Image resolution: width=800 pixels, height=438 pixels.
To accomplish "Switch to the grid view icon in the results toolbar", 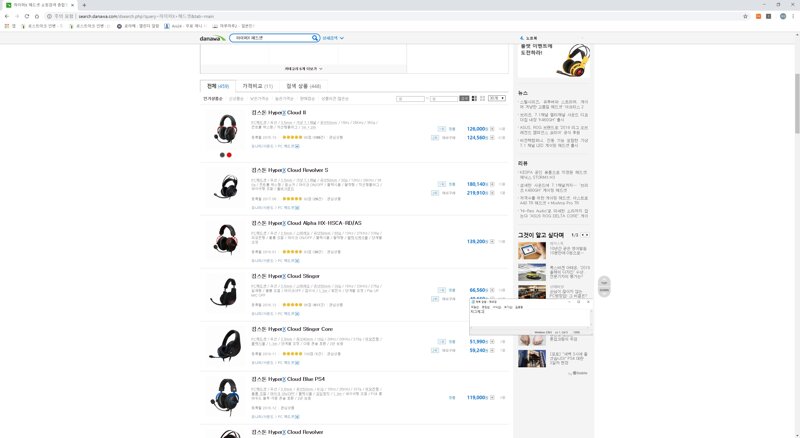I will point(482,98).
